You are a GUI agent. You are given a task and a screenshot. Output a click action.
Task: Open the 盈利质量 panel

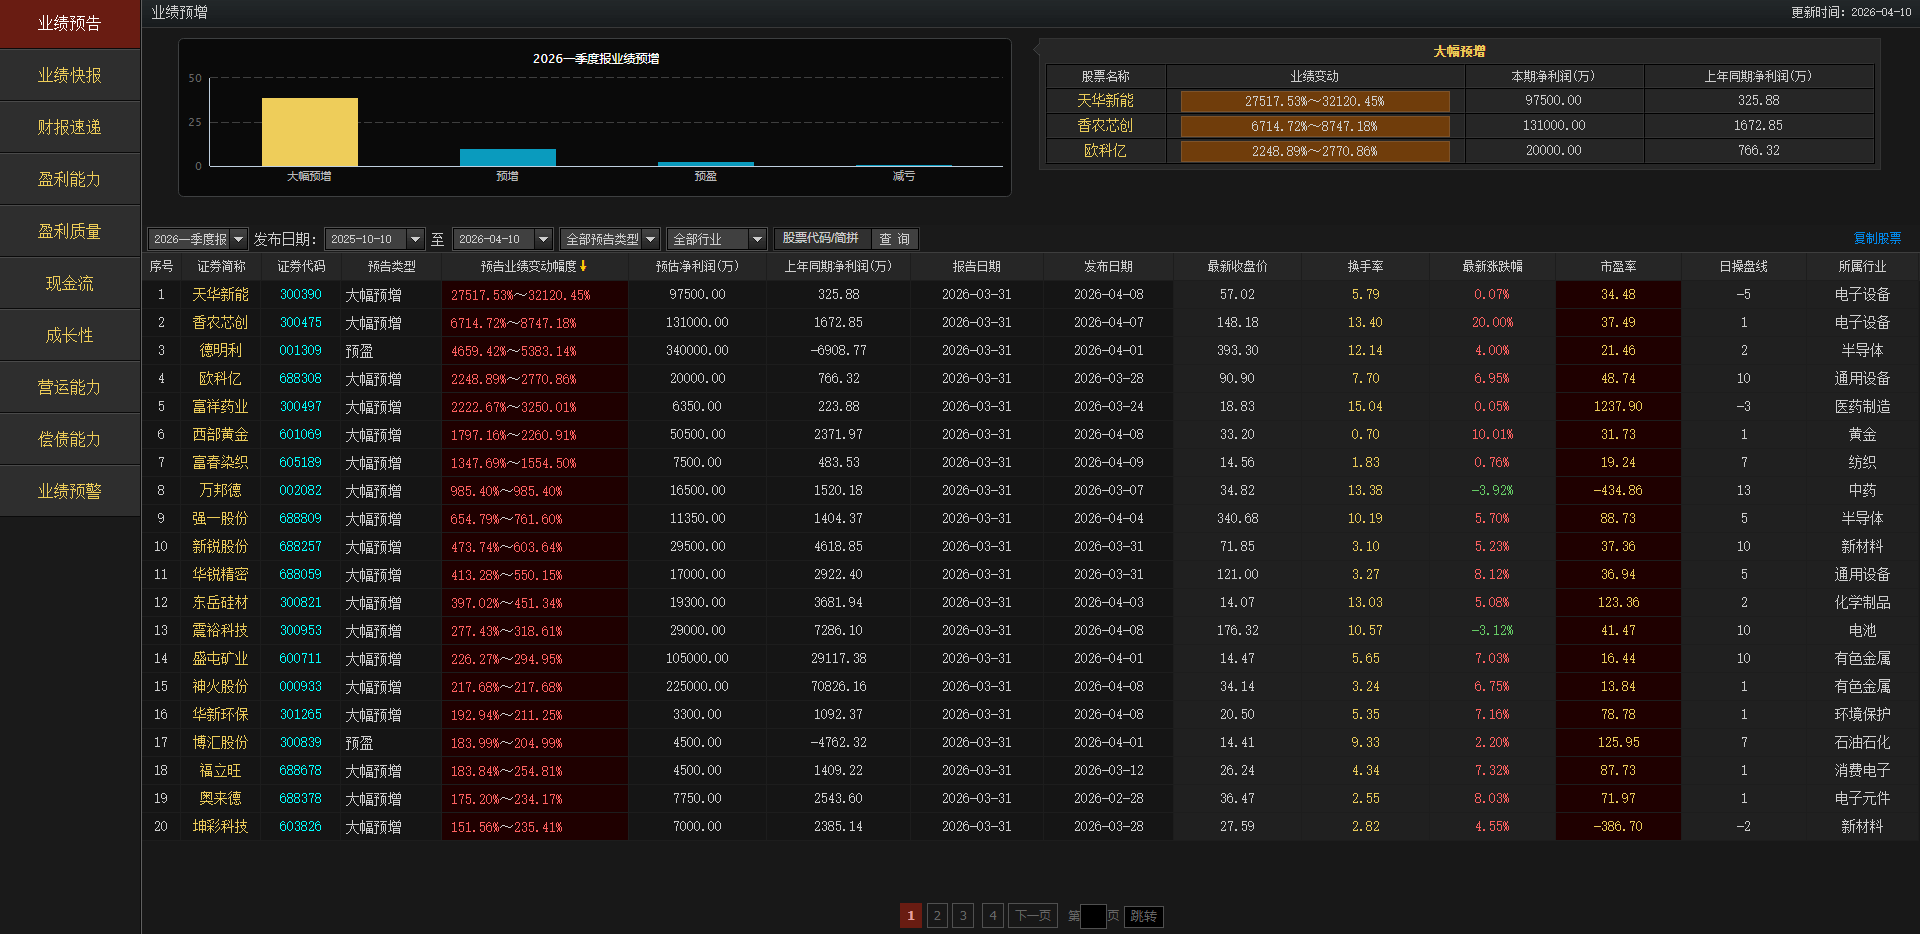coord(70,230)
